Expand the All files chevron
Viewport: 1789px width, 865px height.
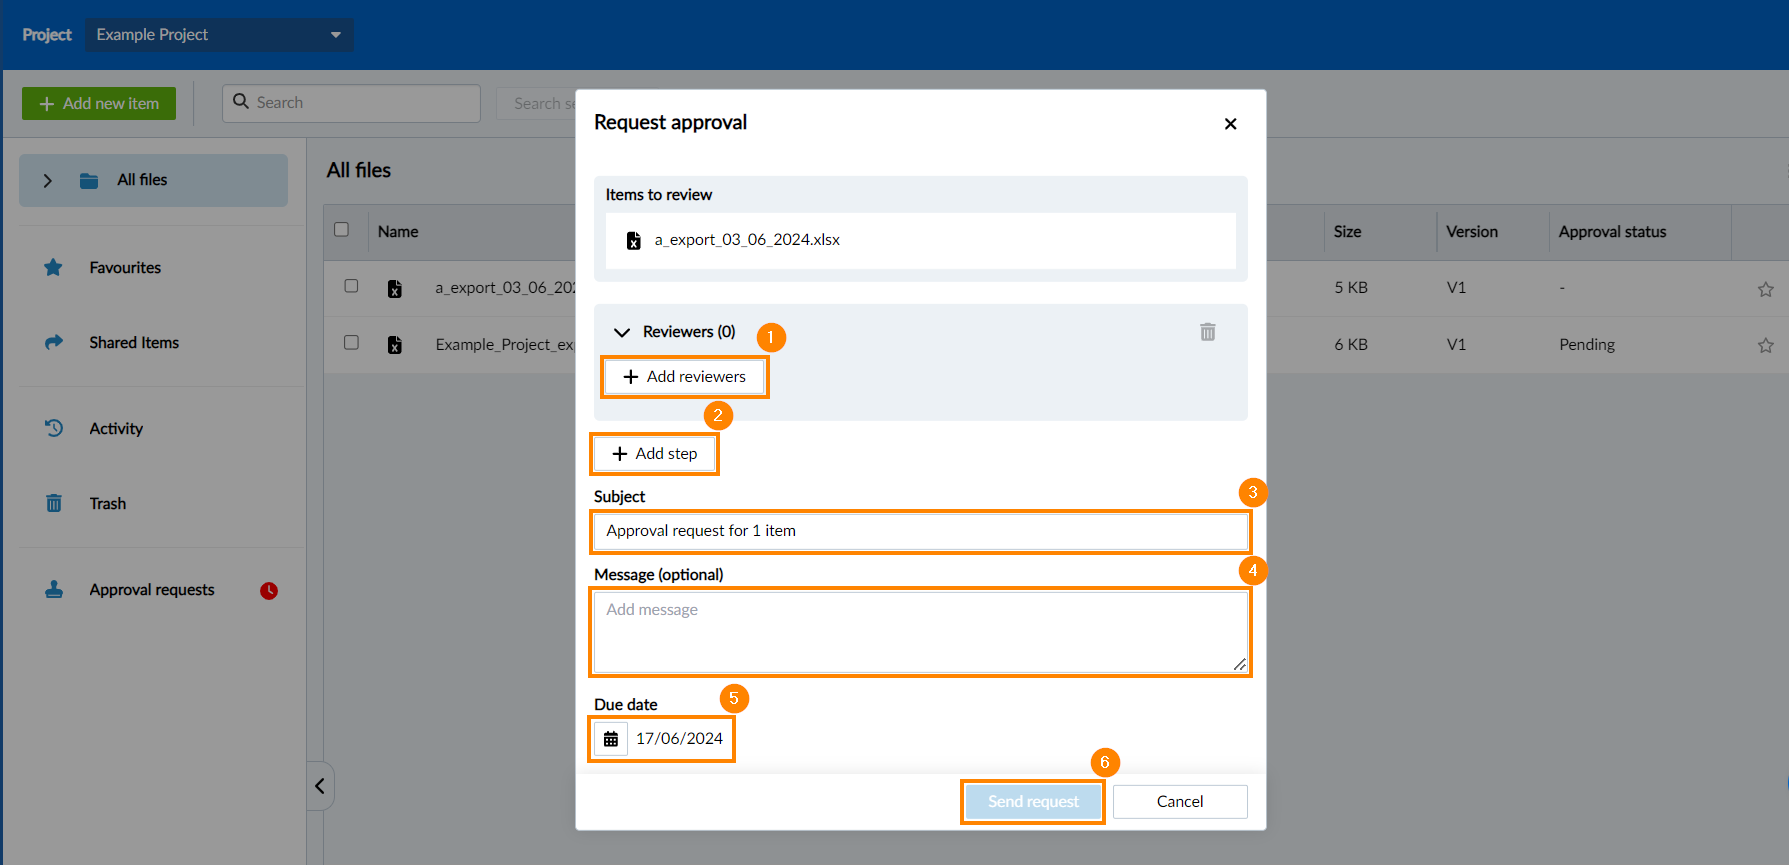click(x=47, y=181)
